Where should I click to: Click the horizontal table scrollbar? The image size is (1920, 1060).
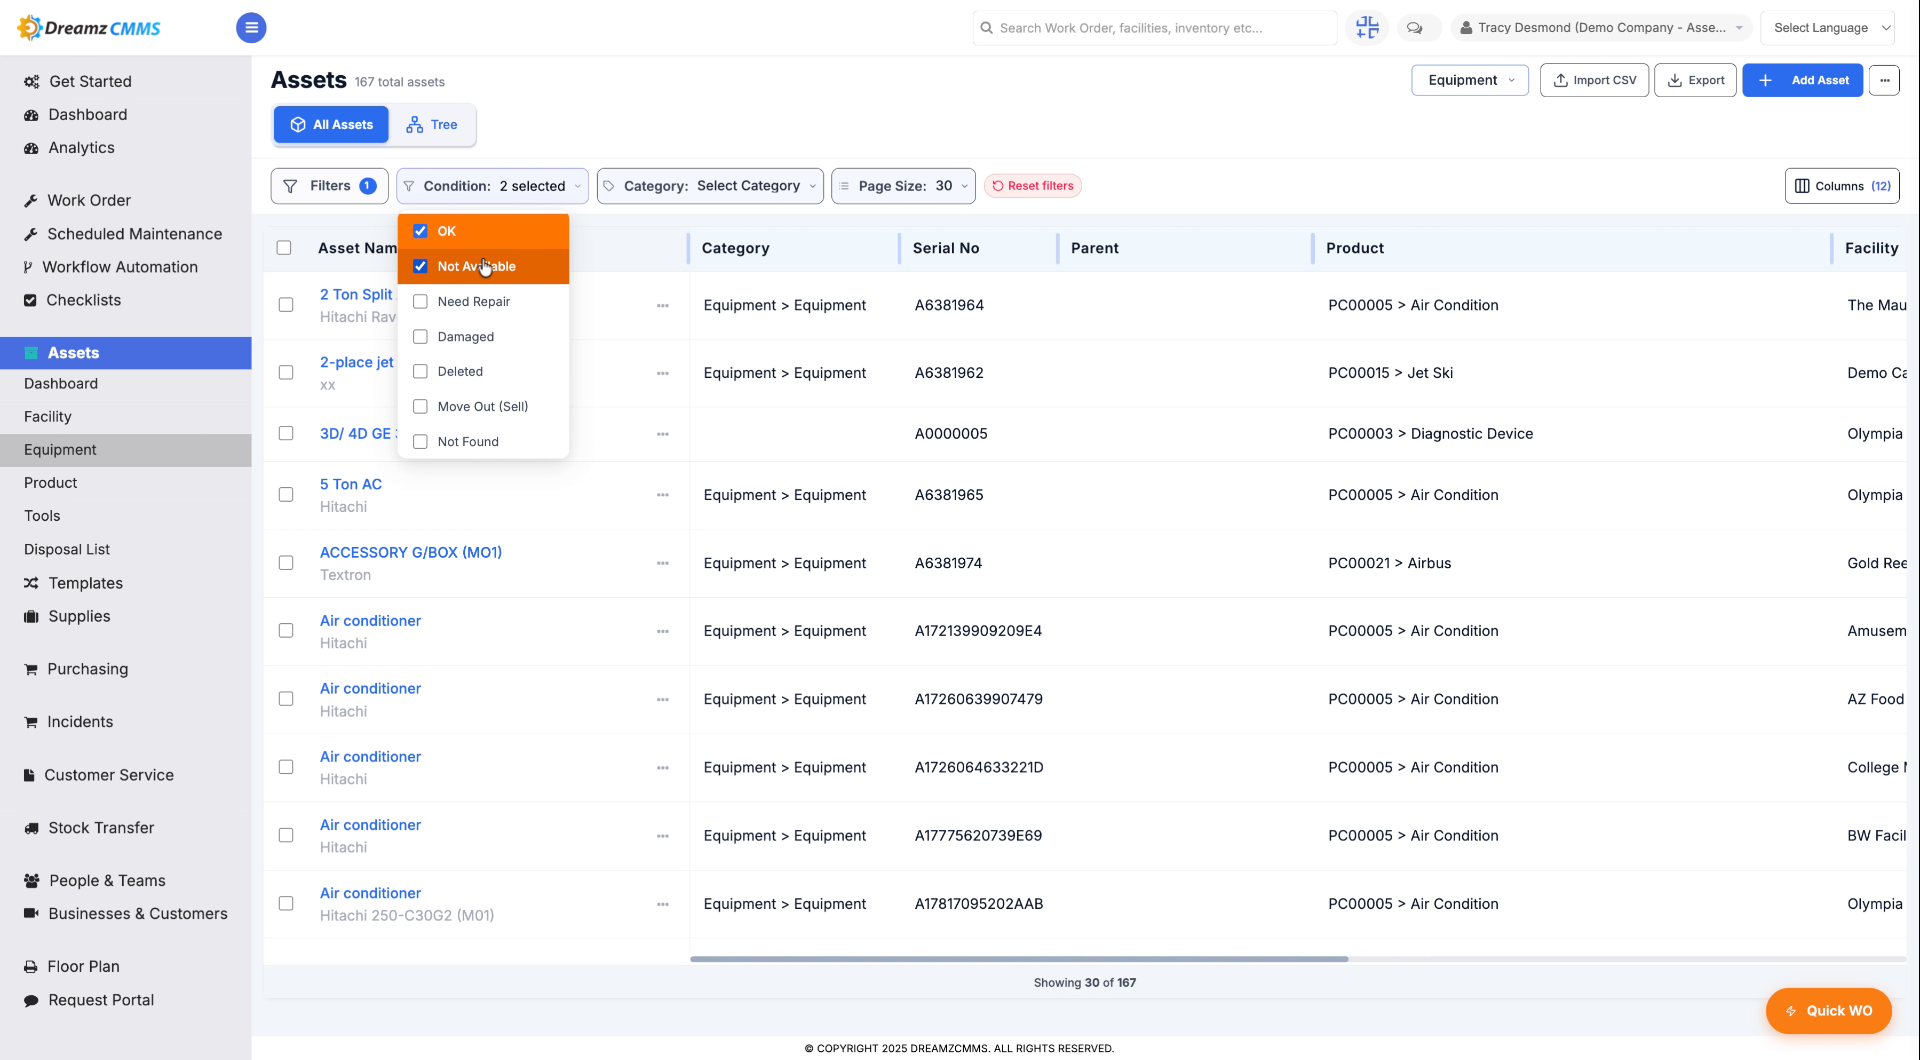click(x=1019, y=959)
